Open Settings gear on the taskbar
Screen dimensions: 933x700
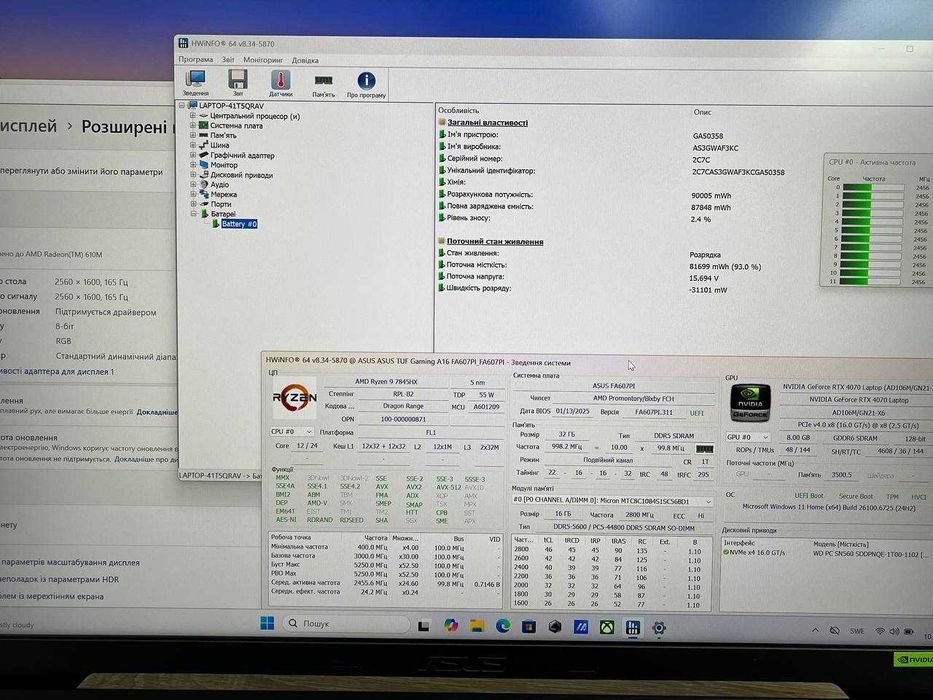pos(659,627)
